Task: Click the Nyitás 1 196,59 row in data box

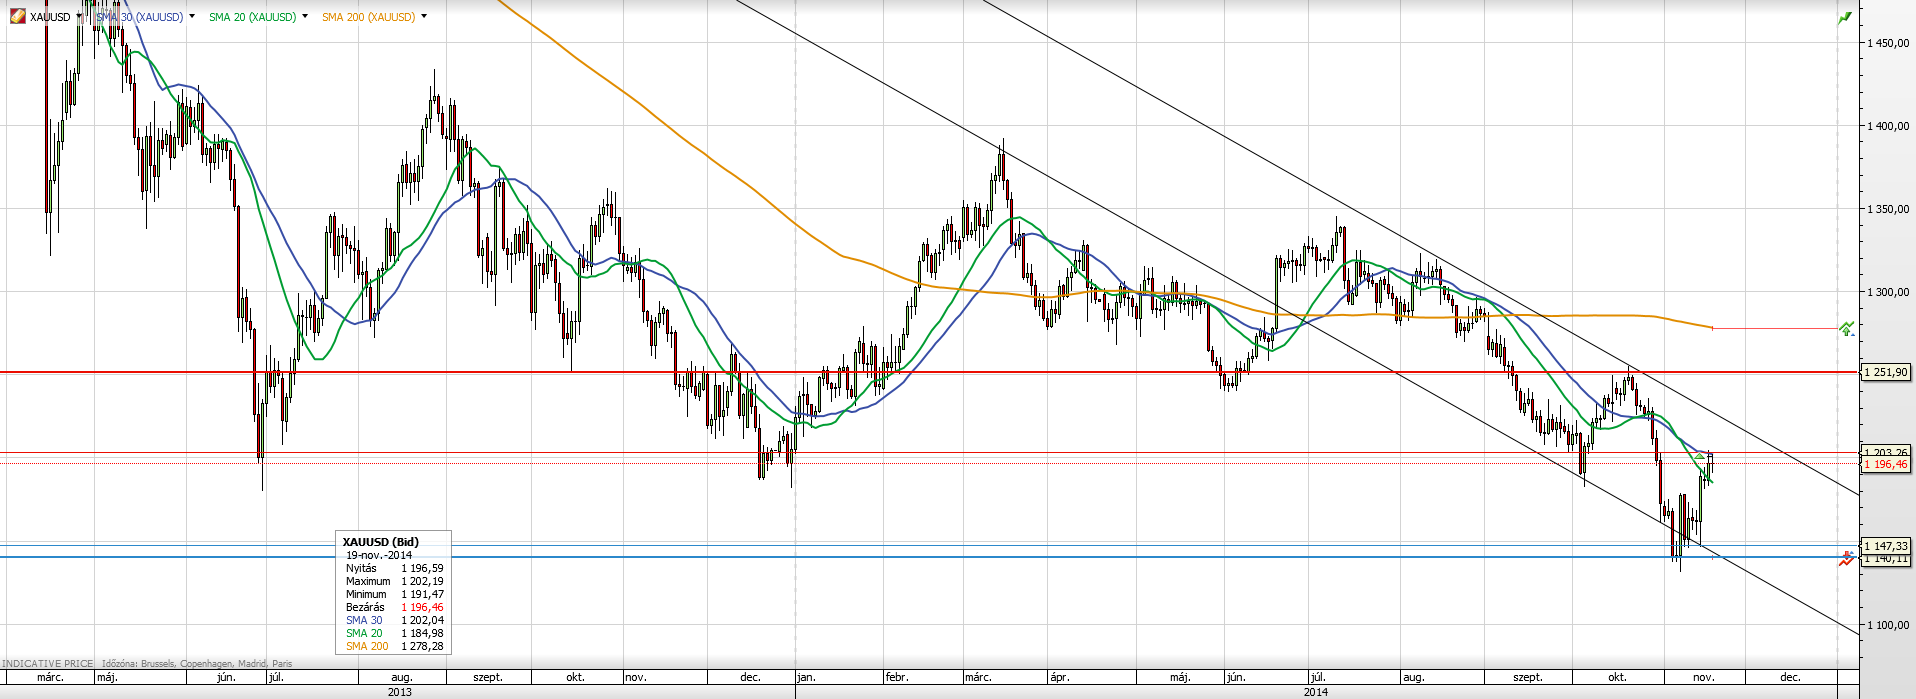Action: (x=395, y=568)
